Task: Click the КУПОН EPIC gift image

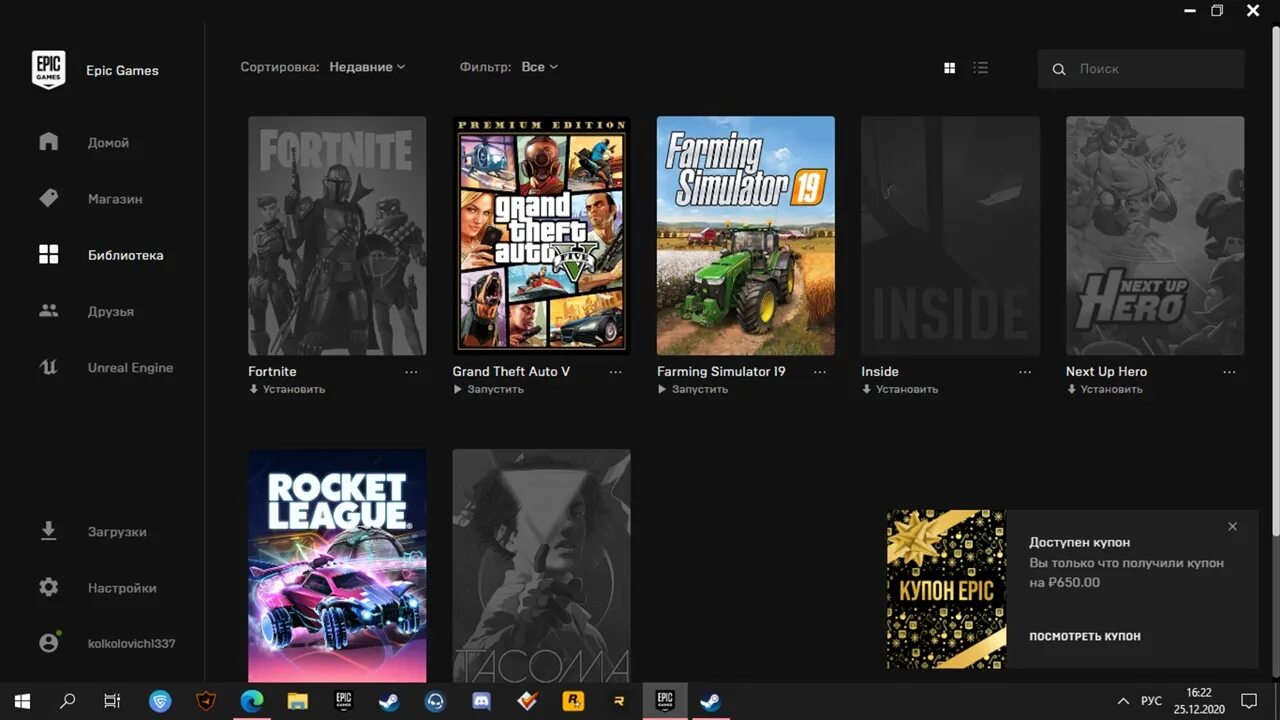Action: pyautogui.click(x=946, y=589)
